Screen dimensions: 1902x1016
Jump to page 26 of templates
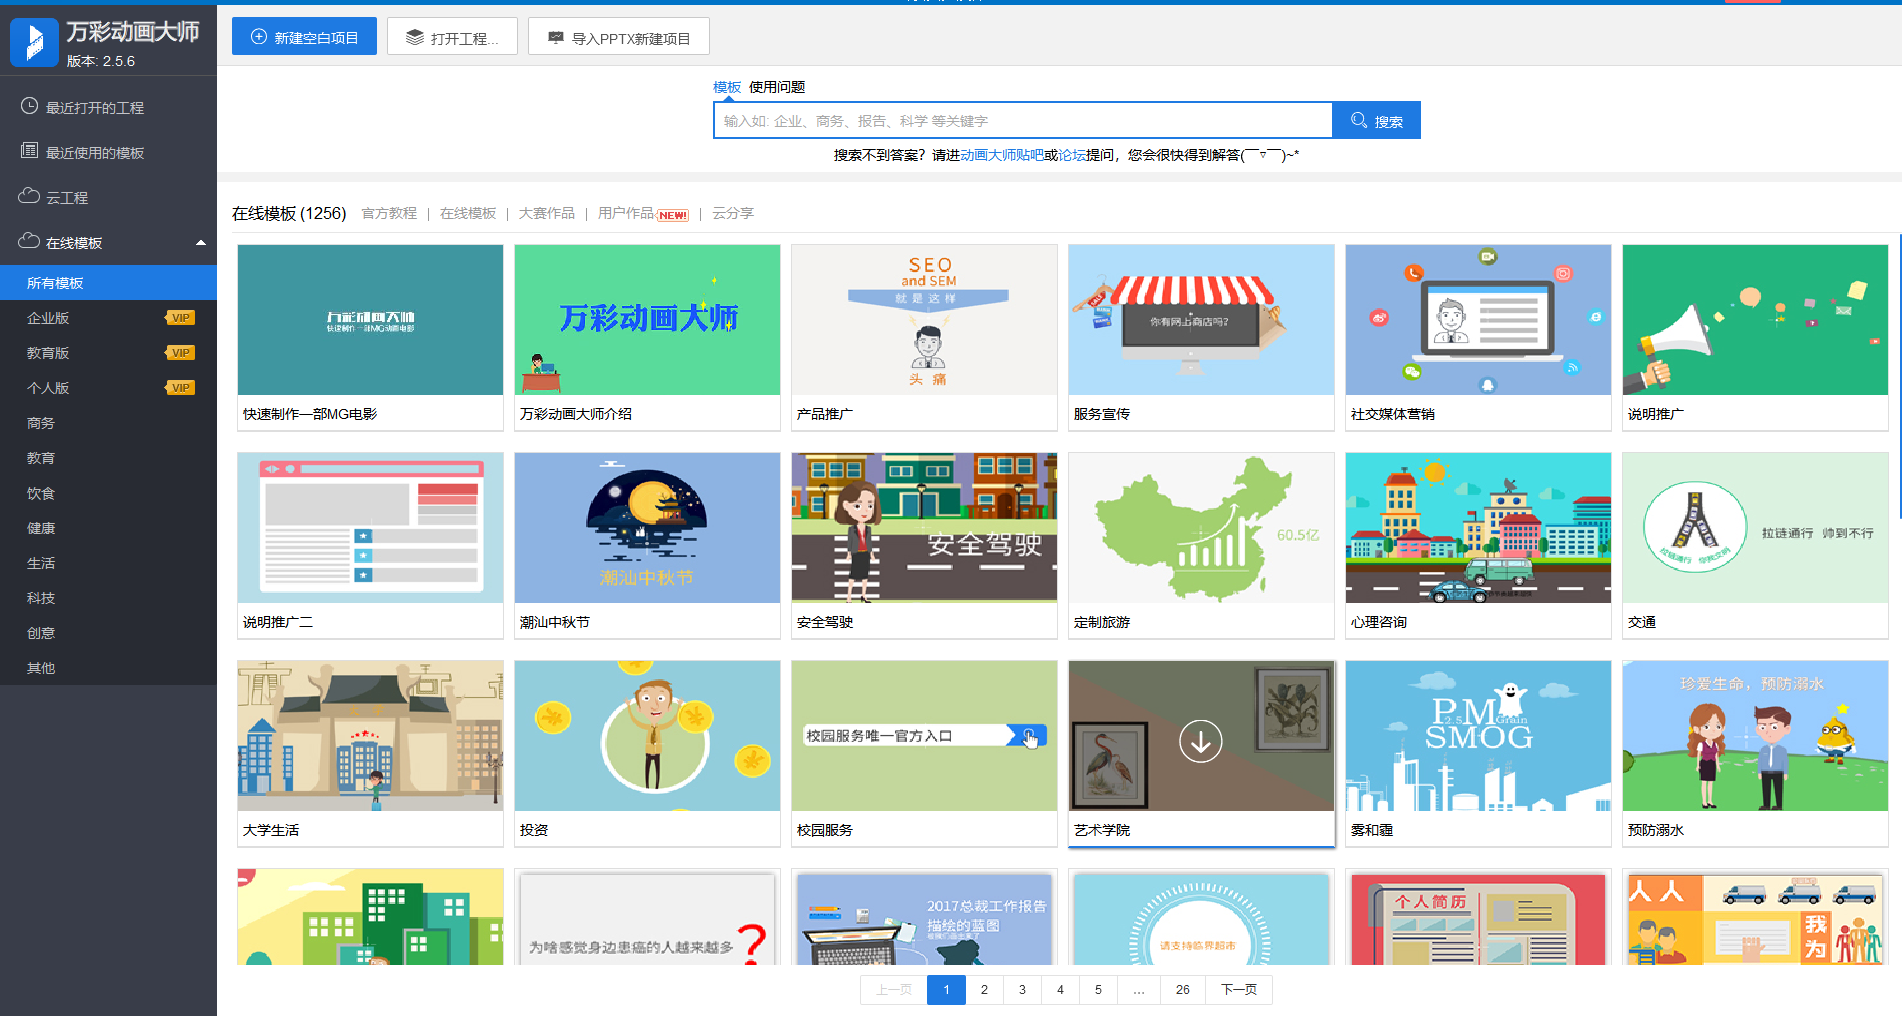pos(1183,990)
